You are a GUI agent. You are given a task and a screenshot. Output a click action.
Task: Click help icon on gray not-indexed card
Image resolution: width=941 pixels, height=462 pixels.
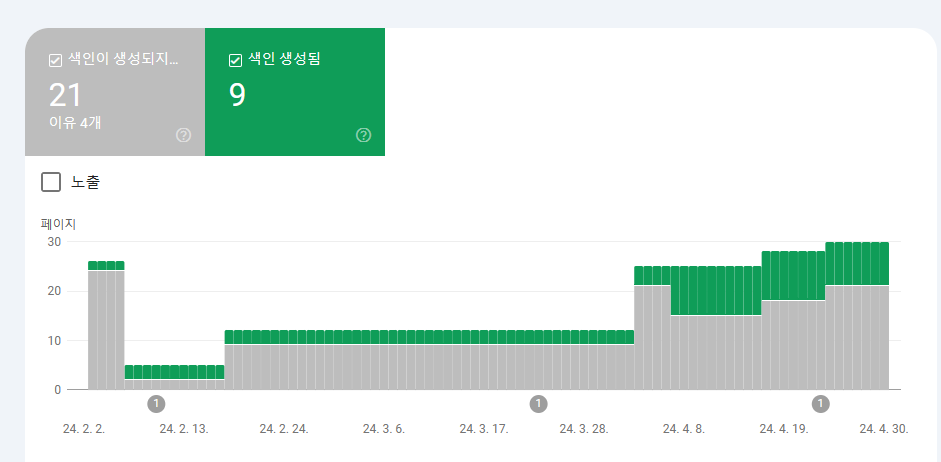pyautogui.click(x=184, y=135)
